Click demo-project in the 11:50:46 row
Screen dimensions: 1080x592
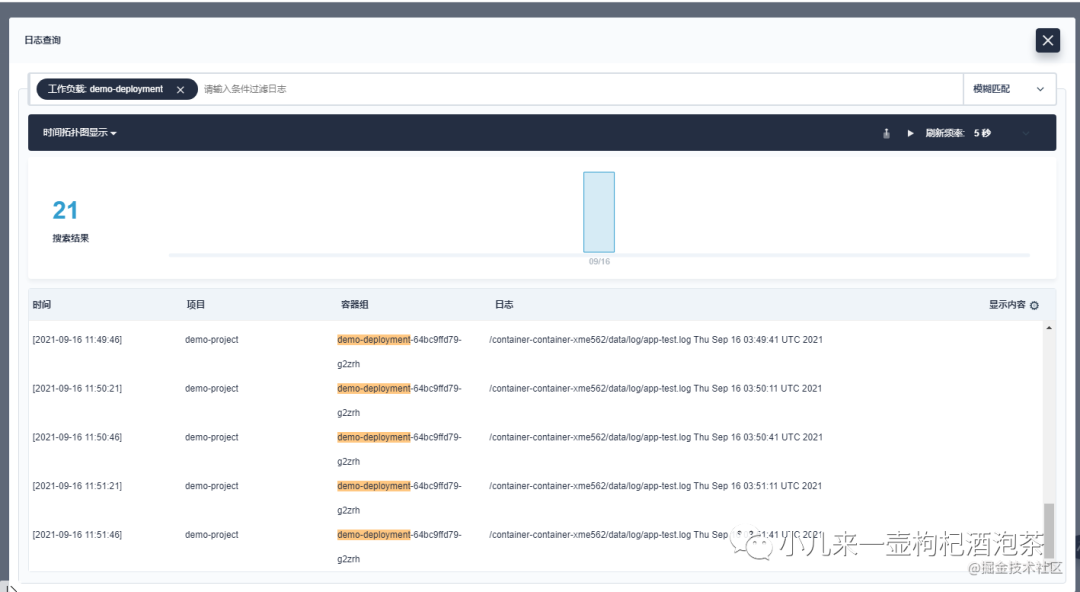(211, 438)
